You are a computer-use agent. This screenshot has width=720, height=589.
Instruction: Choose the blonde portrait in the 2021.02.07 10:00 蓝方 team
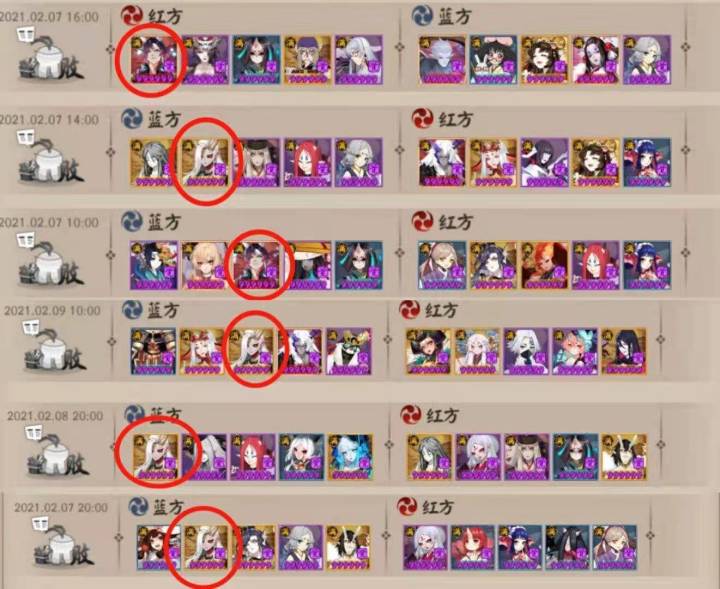(x=205, y=265)
